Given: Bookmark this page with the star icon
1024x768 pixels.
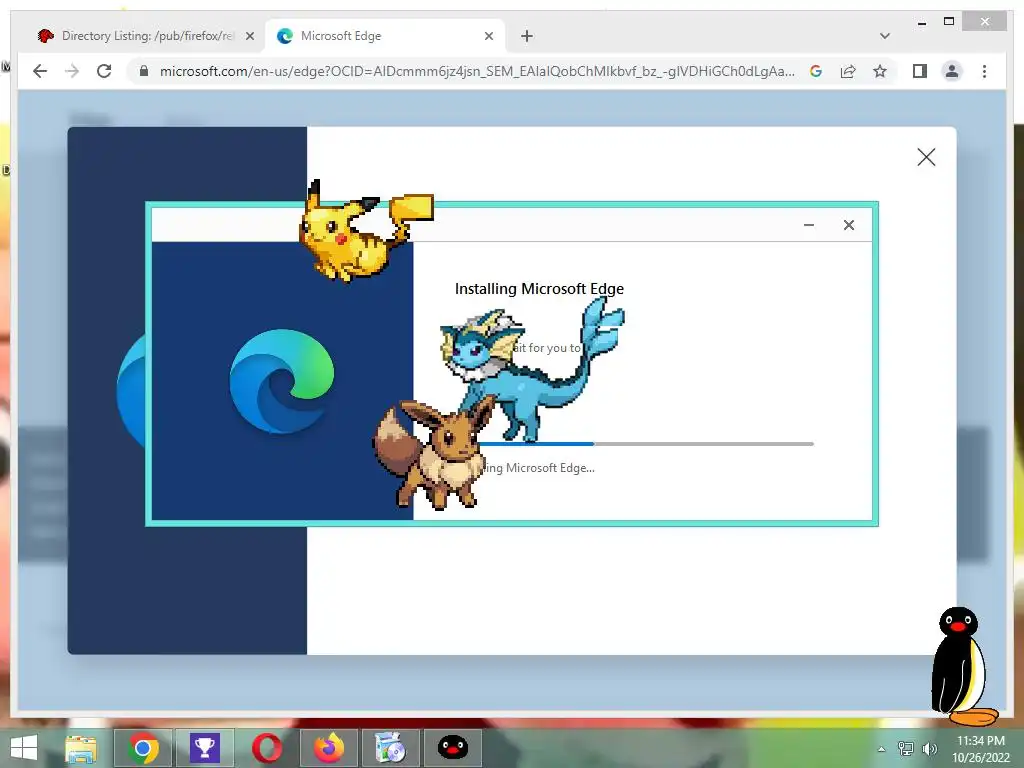Looking at the screenshot, I should click(x=880, y=71).
